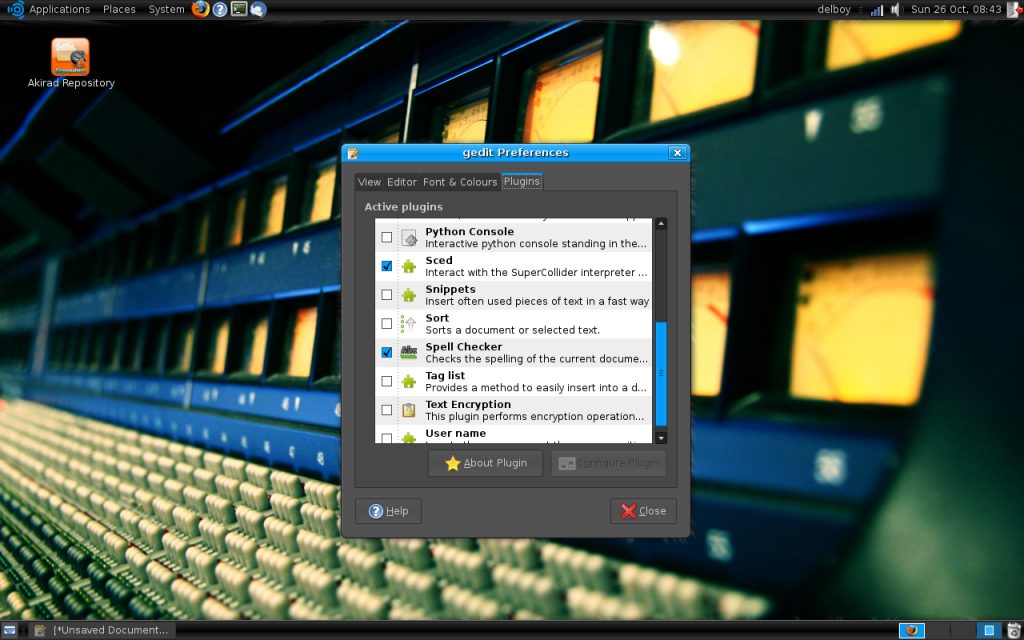Image resolution: width=1024 pixels, height=640 pixels.
Task: Tick the Text Encryption plugin checkbox
Action: (387, 409)
